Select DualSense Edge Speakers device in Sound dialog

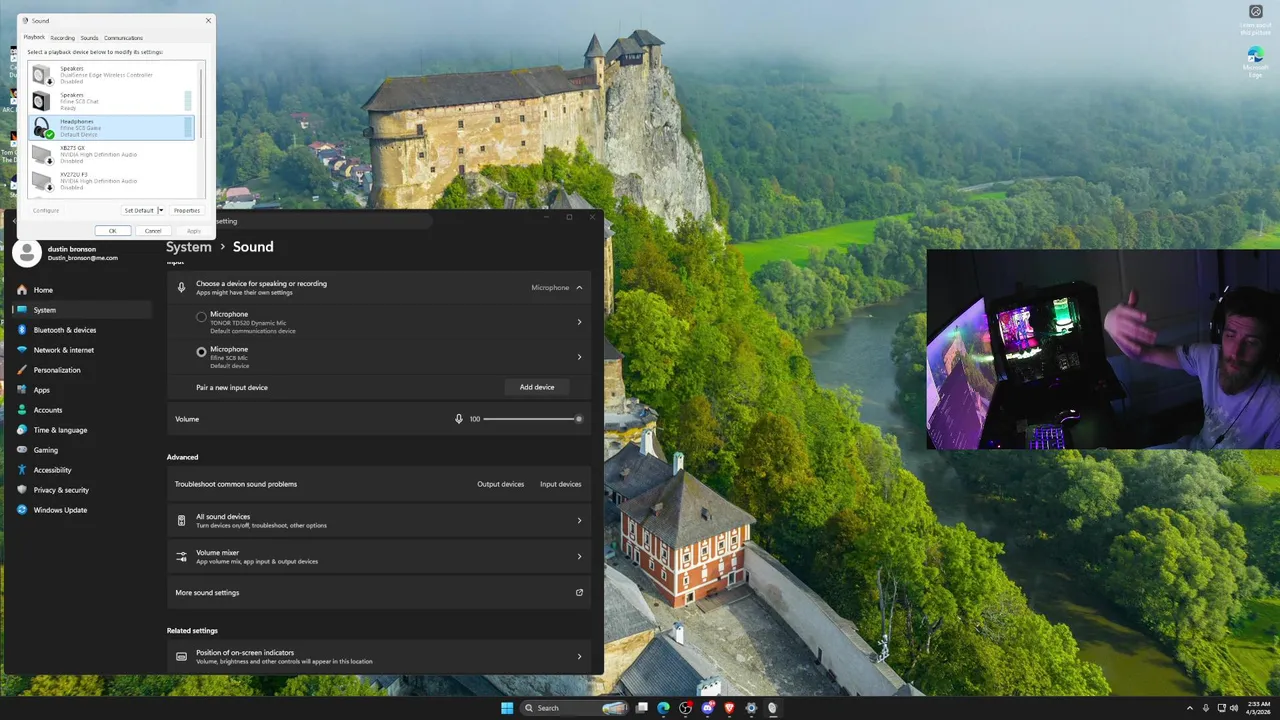pos(110,75)
